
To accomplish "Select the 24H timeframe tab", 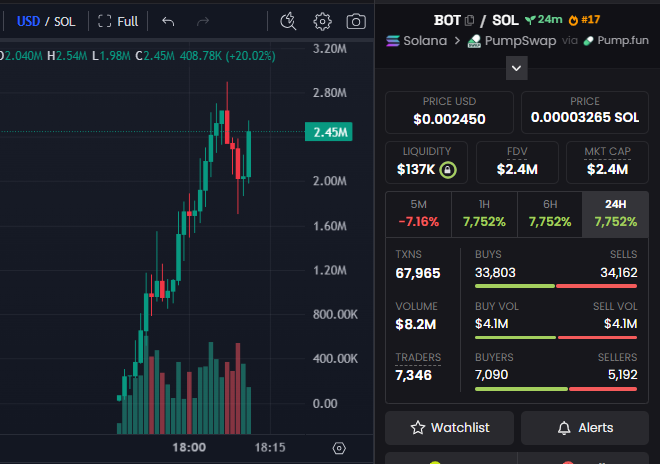I will pos(615,214).
